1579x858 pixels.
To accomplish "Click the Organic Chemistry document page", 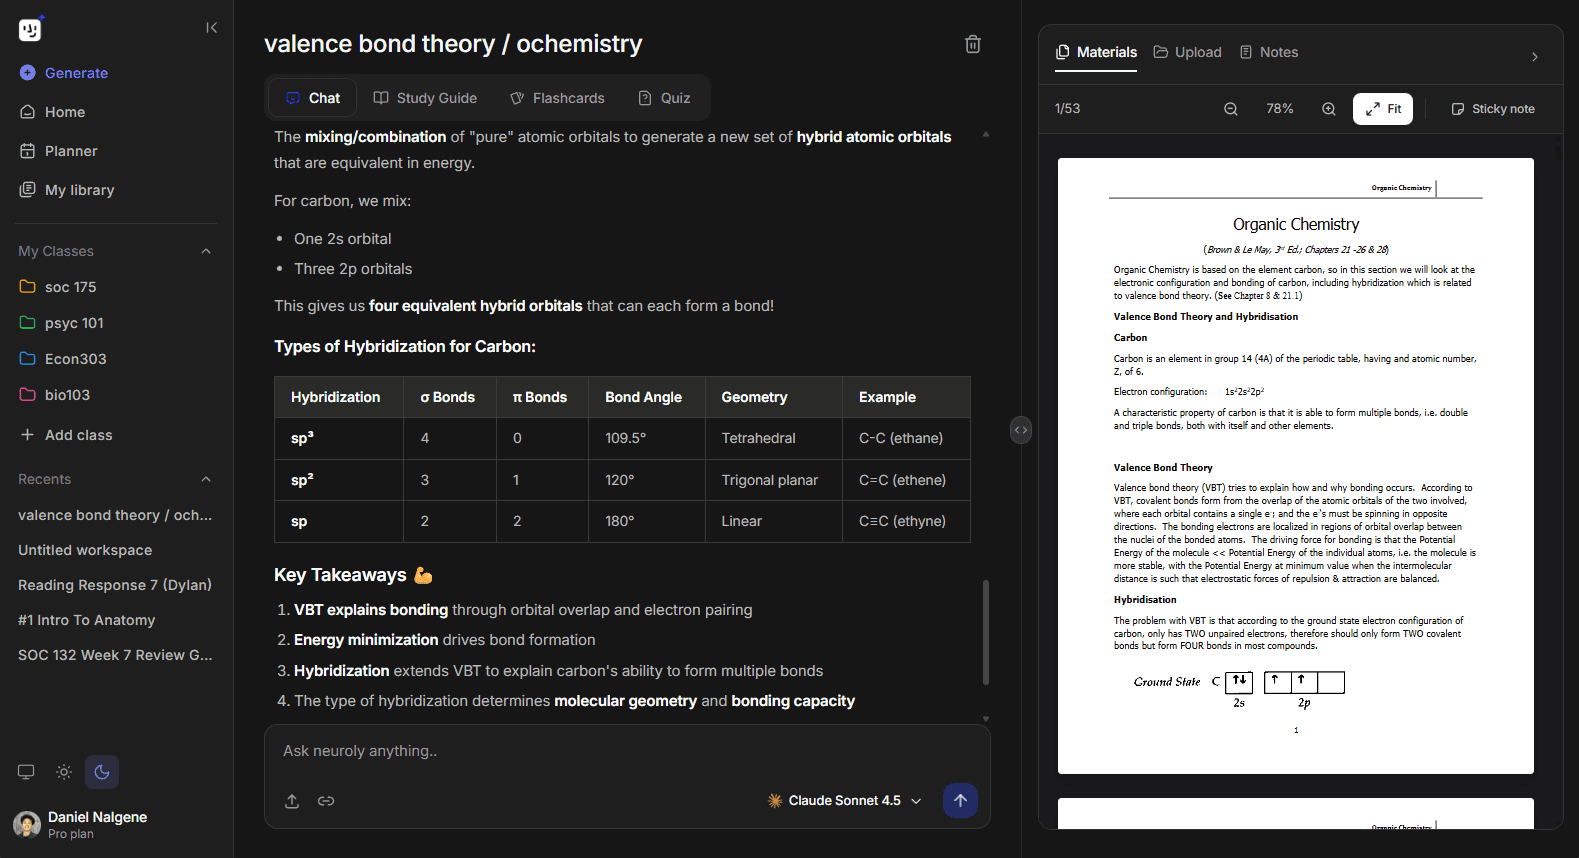I will pyautogui.click(x=1296, y=466).
